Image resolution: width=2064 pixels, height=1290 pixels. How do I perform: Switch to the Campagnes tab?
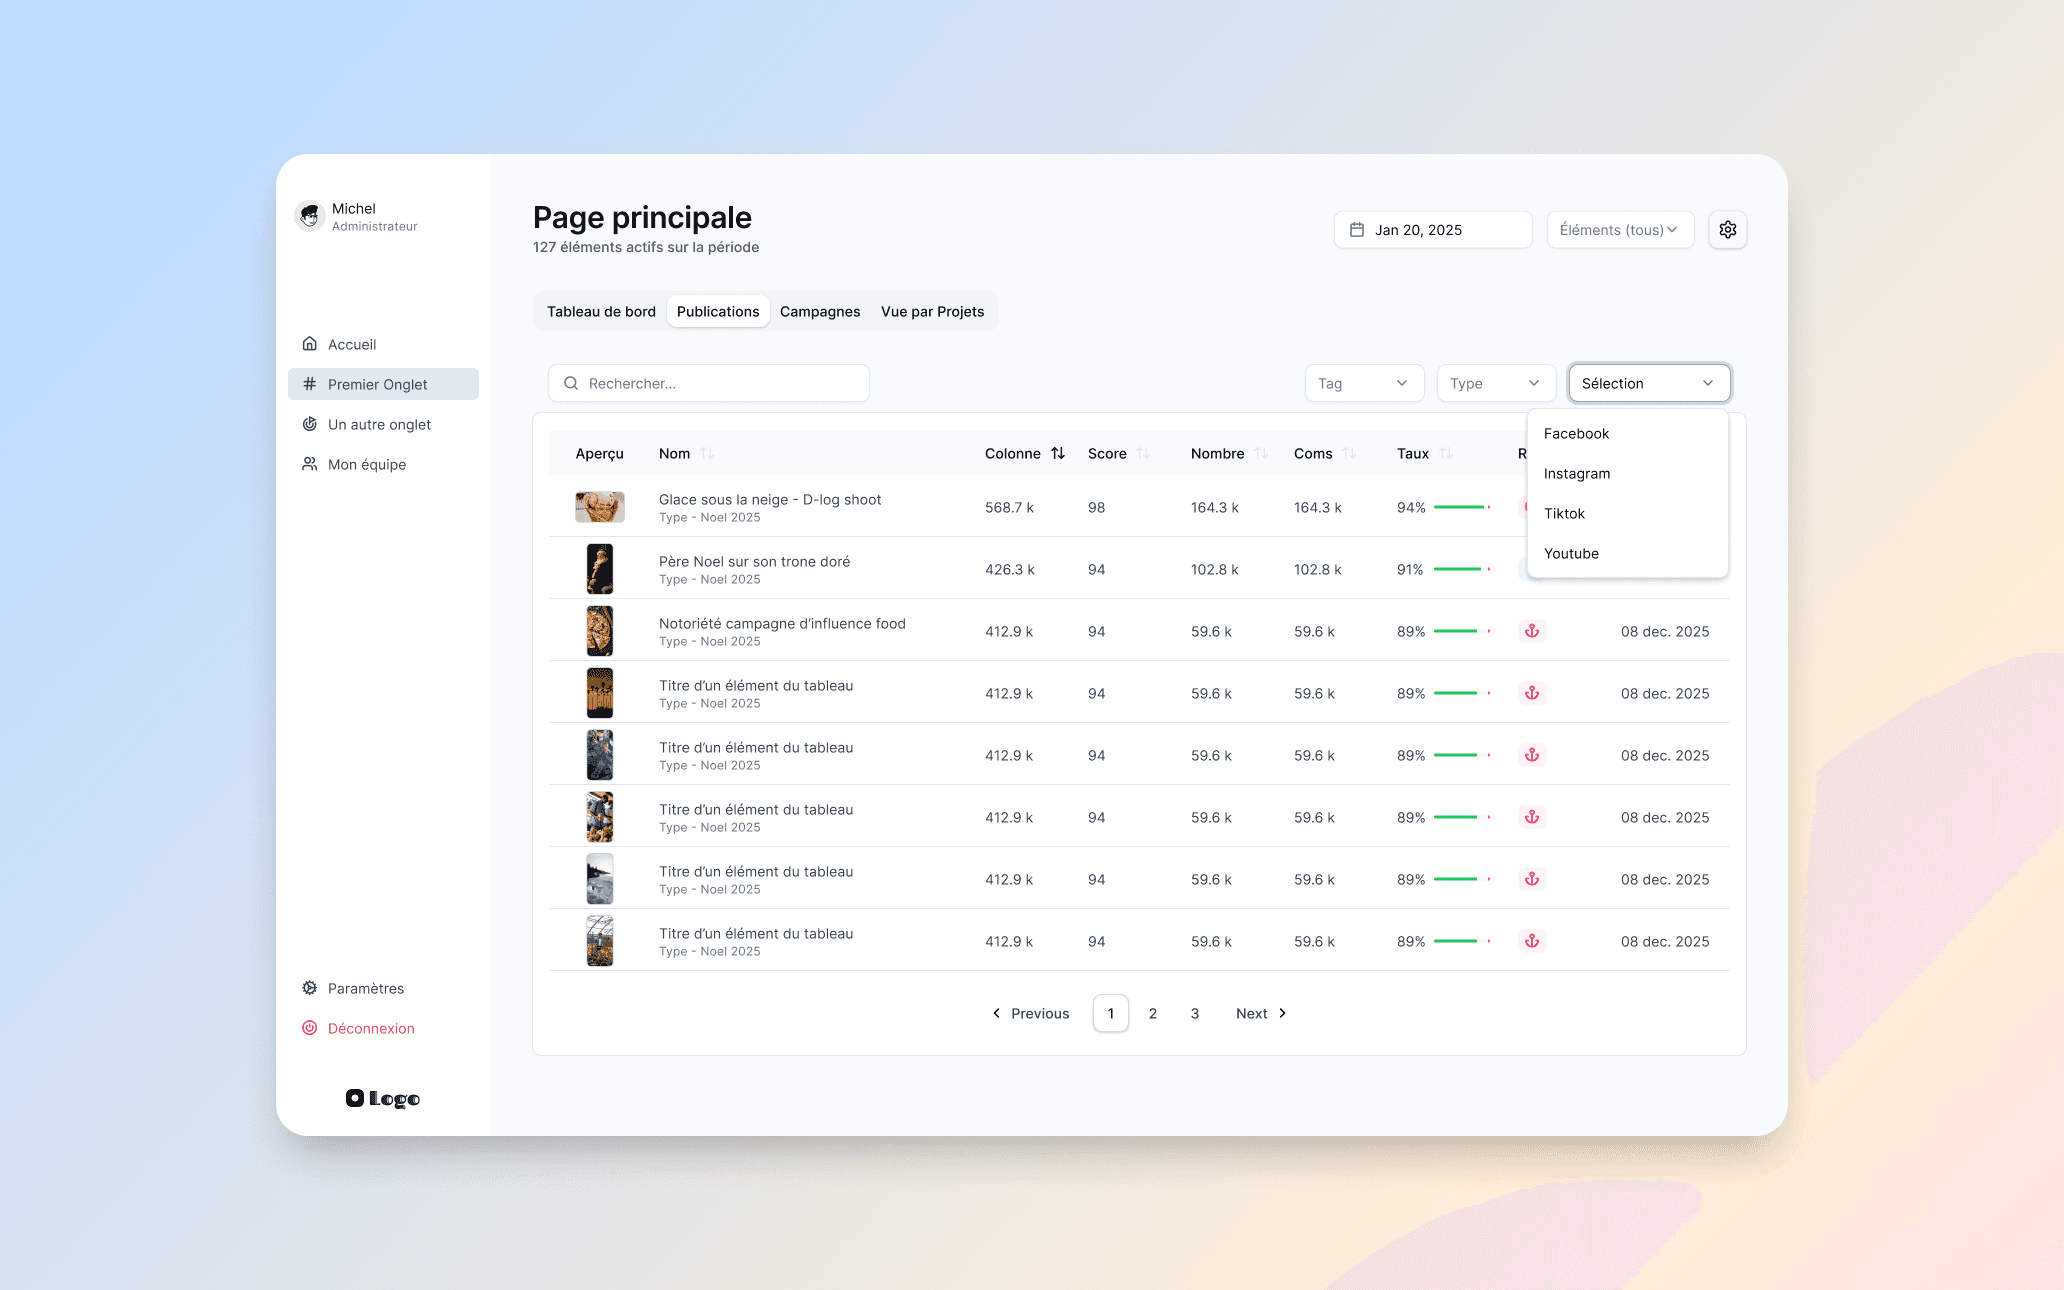819,311
